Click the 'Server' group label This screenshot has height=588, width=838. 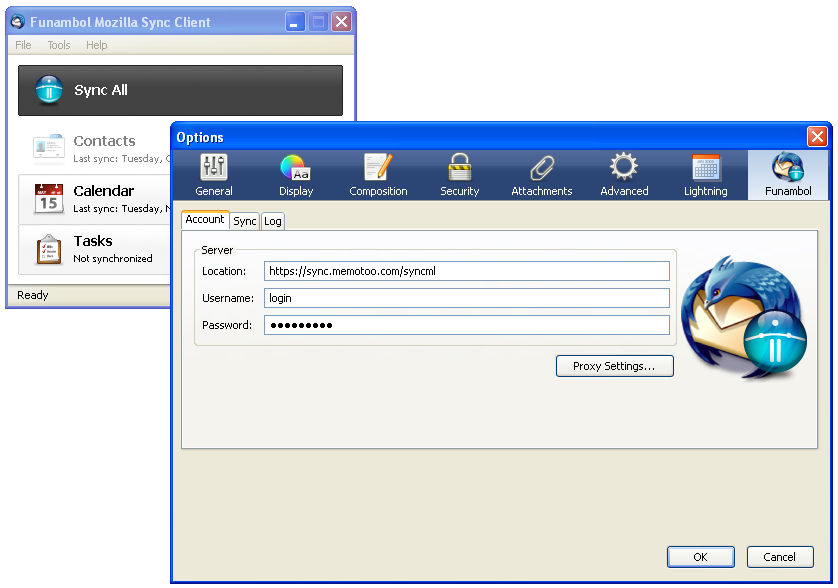click(217, 250)
